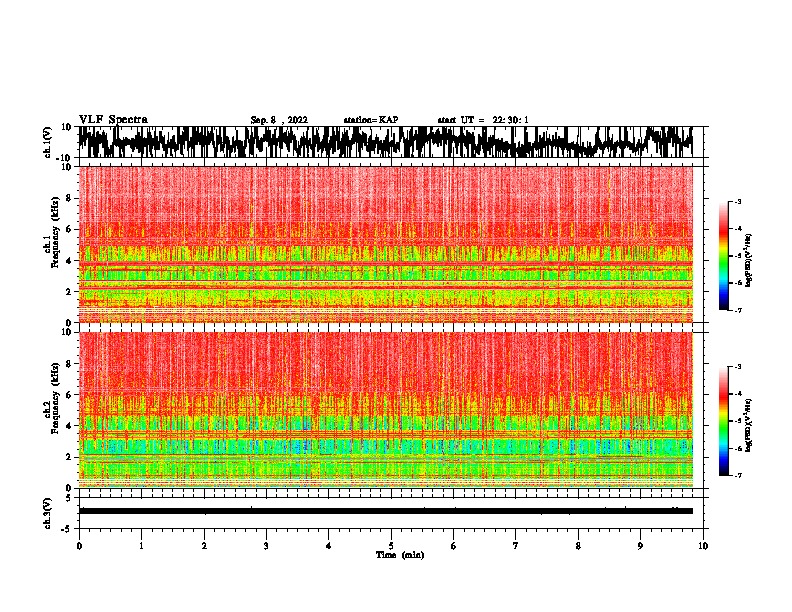Screen dimensions: 792x612
Task: Click the "5" tick on time axis
Action: (391, 546)
